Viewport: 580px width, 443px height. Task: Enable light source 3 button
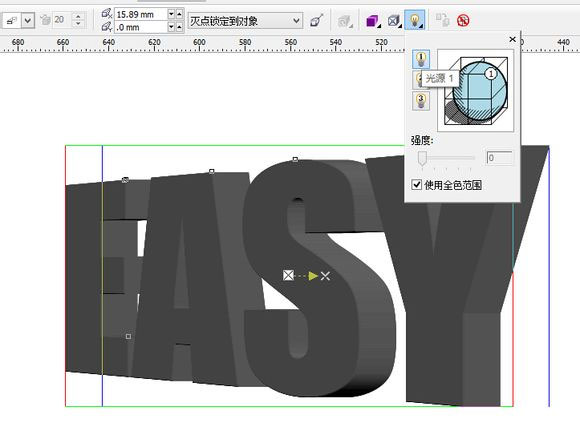[421, 101]
